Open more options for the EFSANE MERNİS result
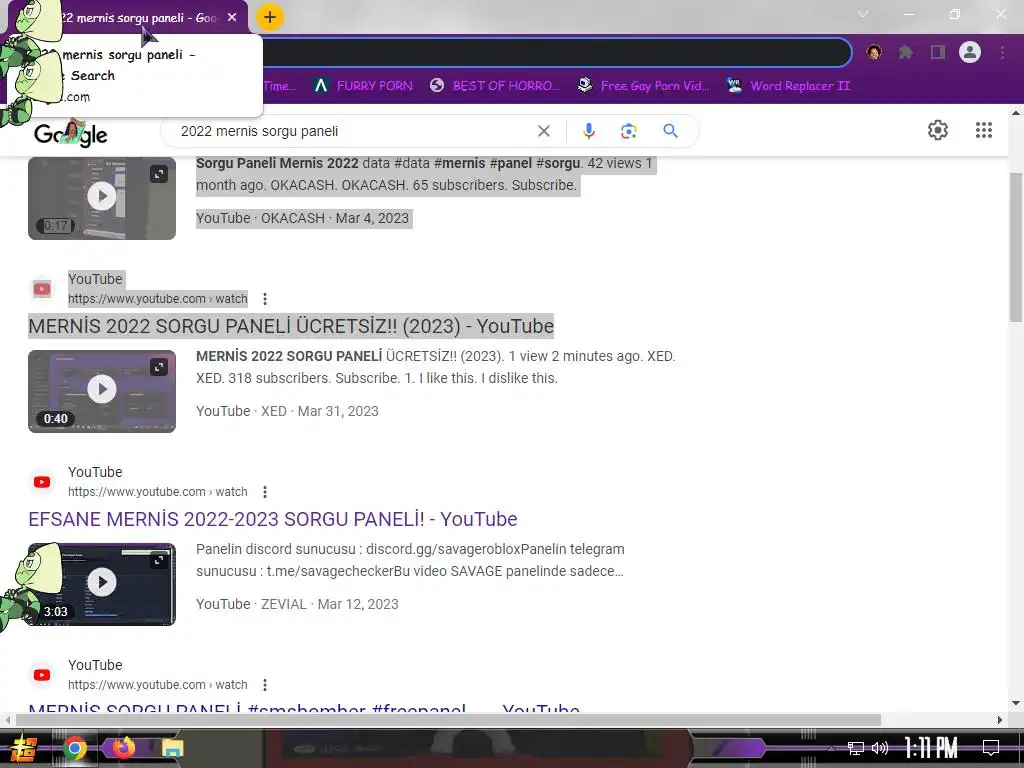This screenshot has height=768, width=1024. [264, 492]
